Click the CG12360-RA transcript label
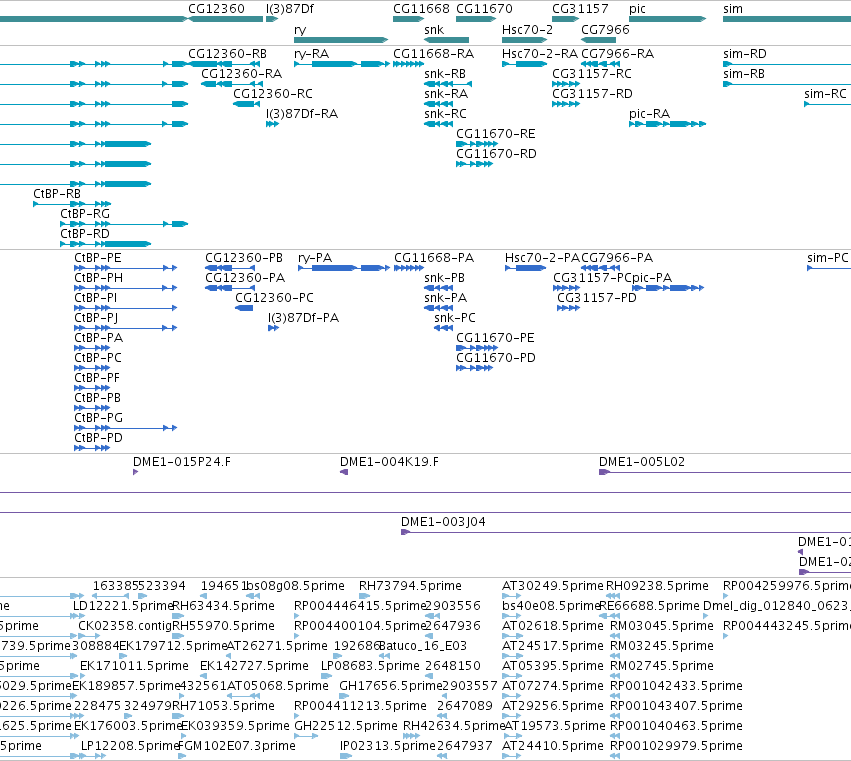 pos(242,74)
